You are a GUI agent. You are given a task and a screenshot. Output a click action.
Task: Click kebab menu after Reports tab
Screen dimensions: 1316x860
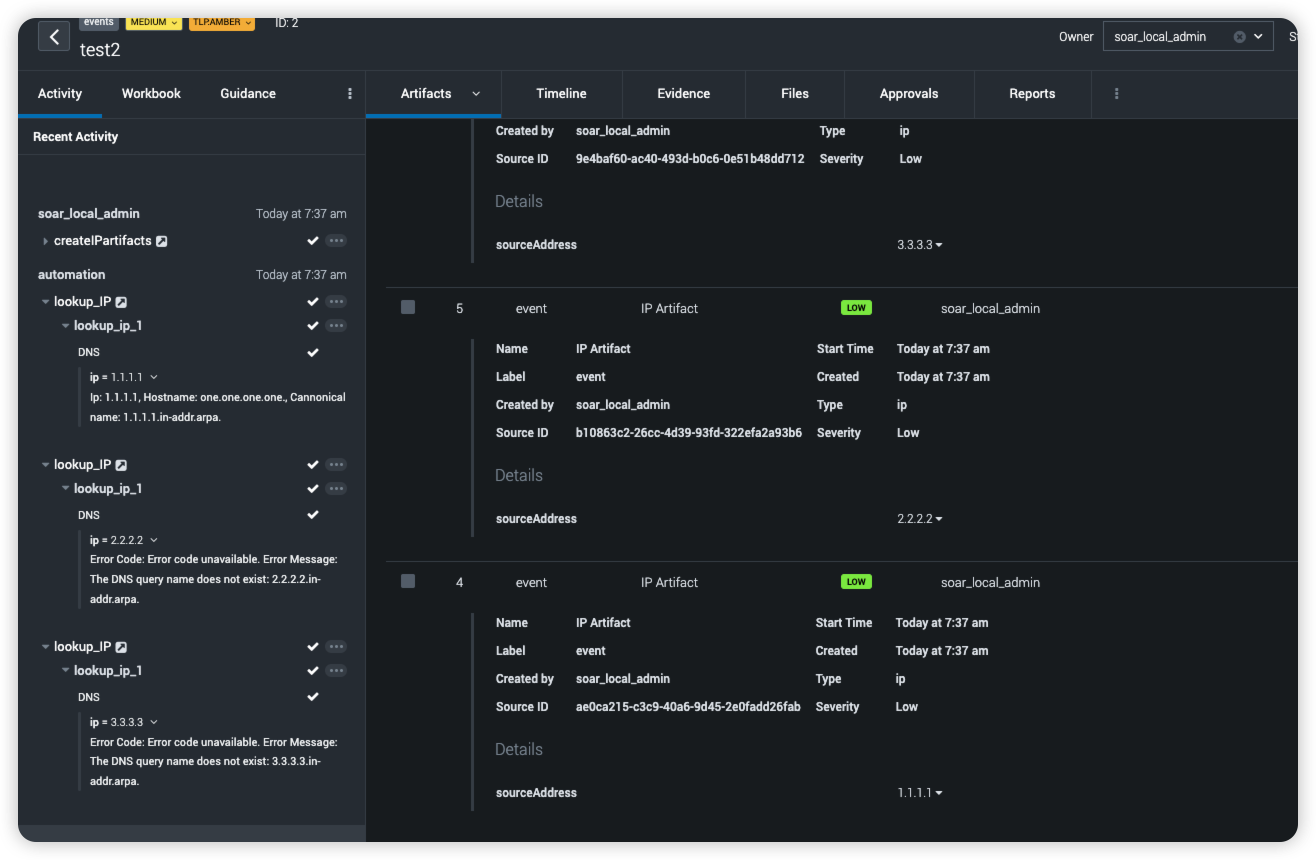coord(1116,94)
